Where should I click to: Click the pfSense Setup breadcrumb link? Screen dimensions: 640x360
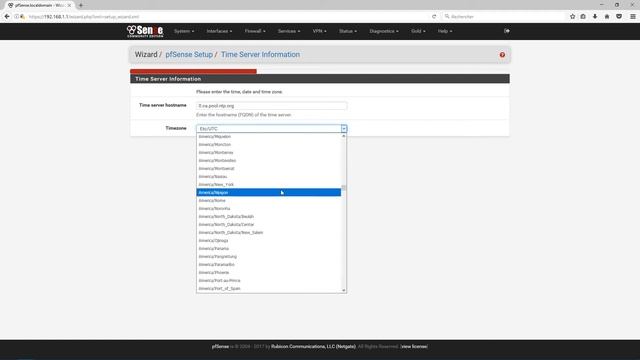coord(189,55)
